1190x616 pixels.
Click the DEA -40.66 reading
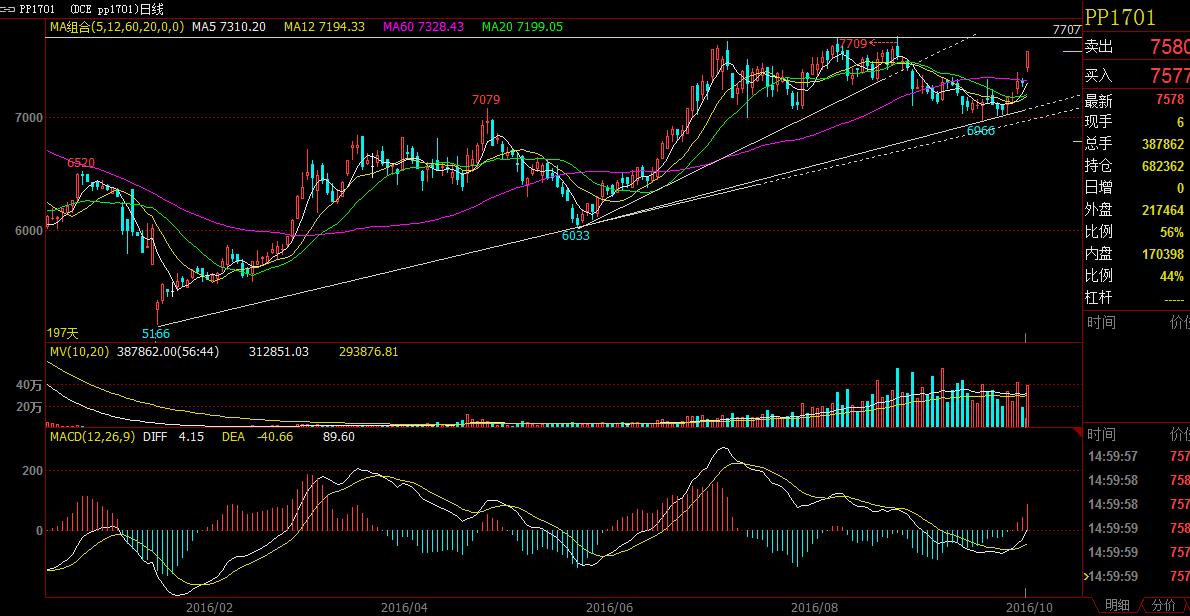(x=257, y=437)
